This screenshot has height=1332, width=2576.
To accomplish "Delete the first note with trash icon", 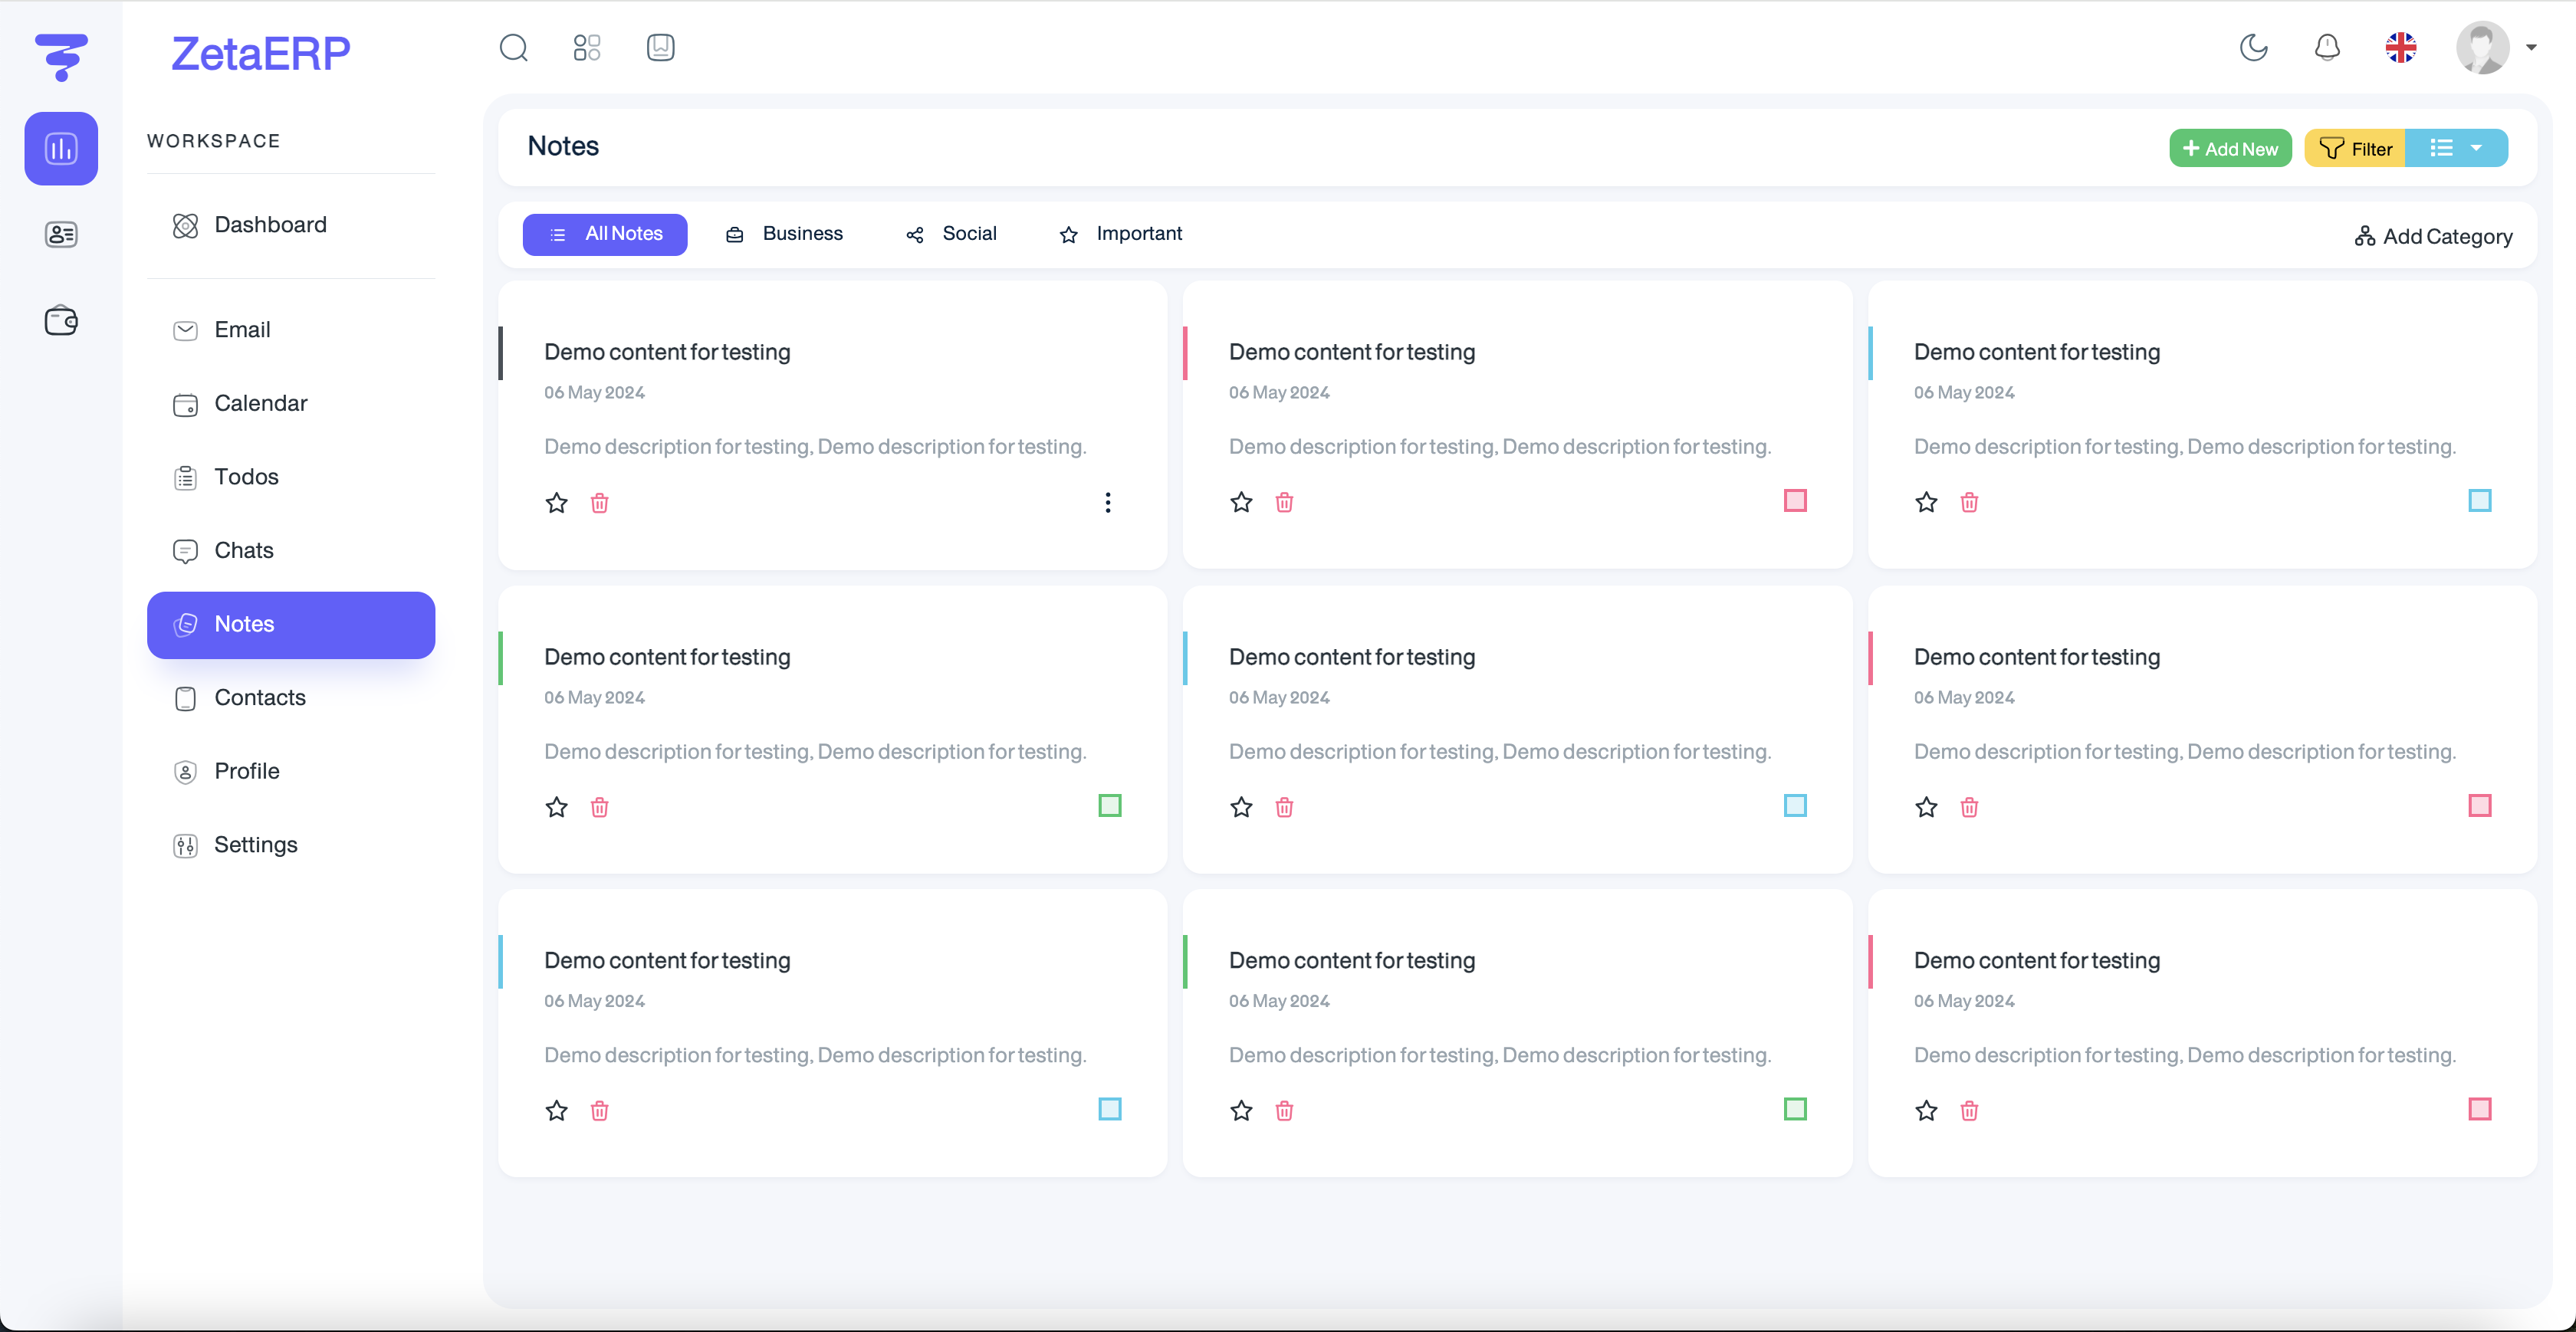I will coord(599,503).
